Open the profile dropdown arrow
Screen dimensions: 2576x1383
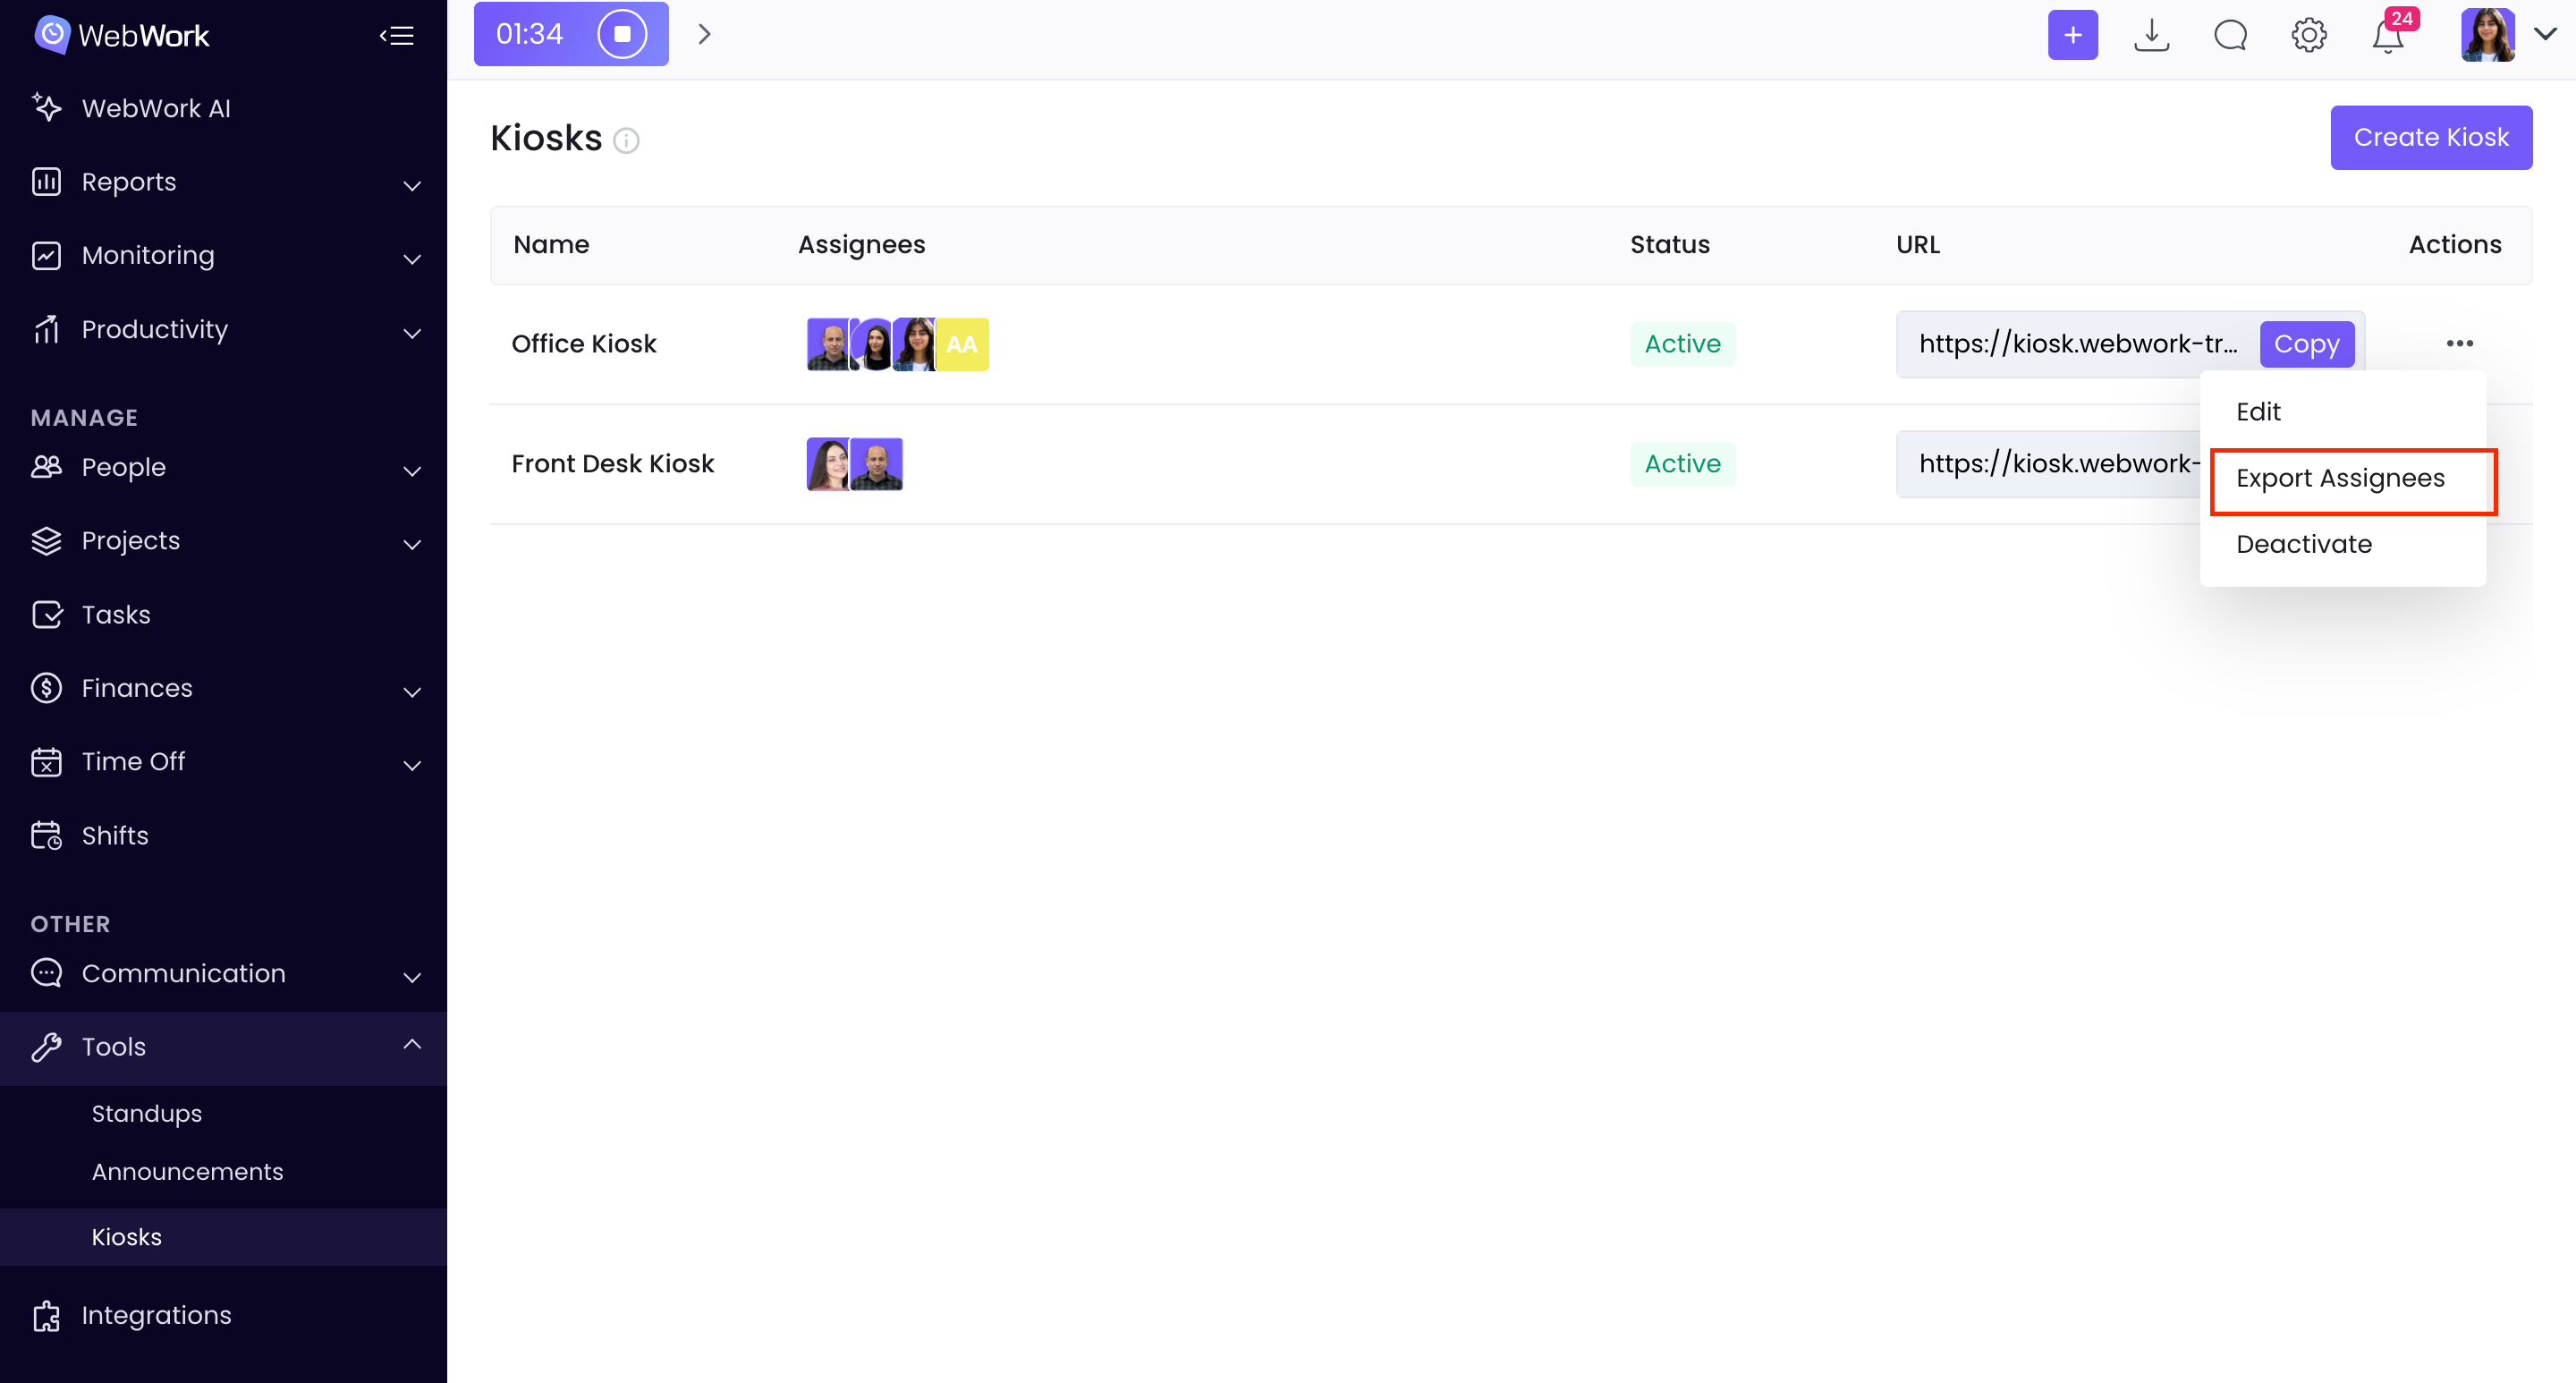pyautogui.click(x=2546, y=34)
